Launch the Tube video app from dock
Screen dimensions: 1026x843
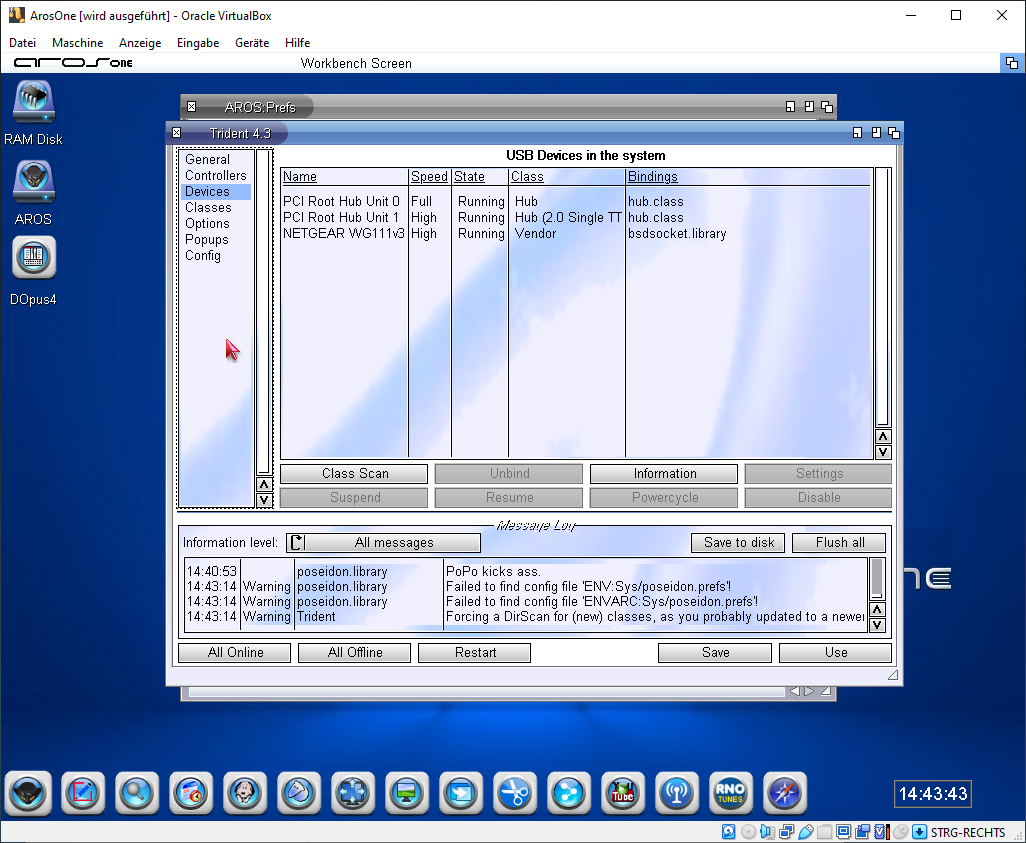coord(623,793)
